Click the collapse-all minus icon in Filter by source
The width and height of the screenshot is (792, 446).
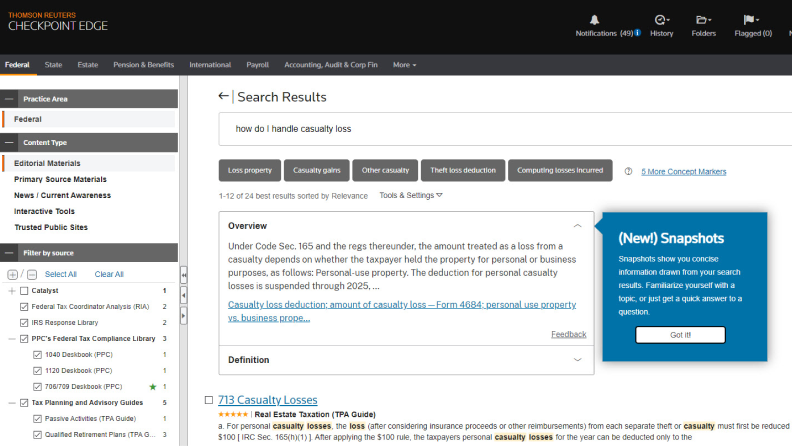32,274
